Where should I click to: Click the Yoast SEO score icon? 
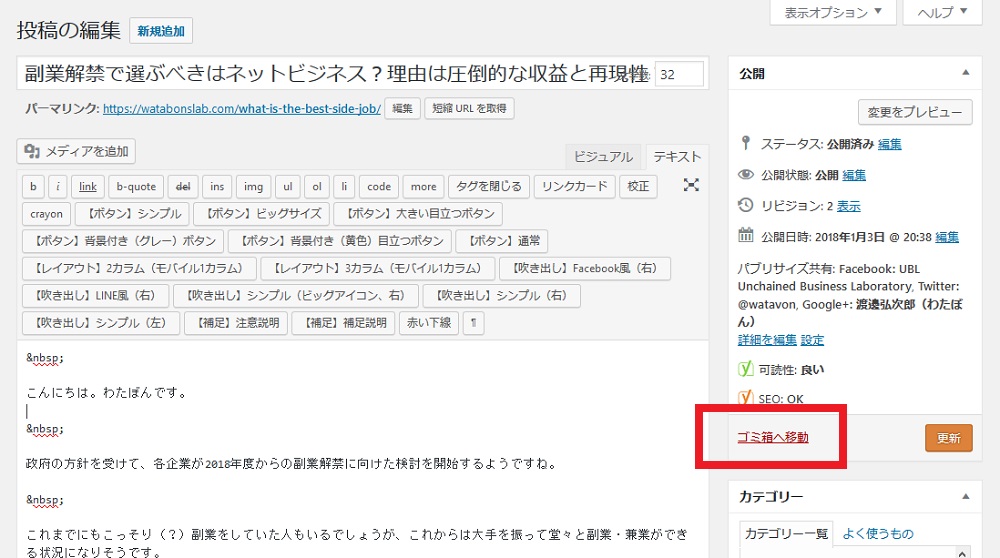click(x=746, y=398)
